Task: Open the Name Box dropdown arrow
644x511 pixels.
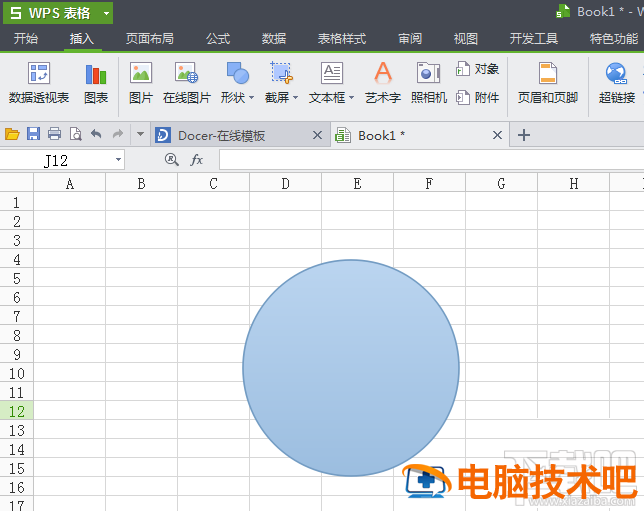Action: pos(118,159)
